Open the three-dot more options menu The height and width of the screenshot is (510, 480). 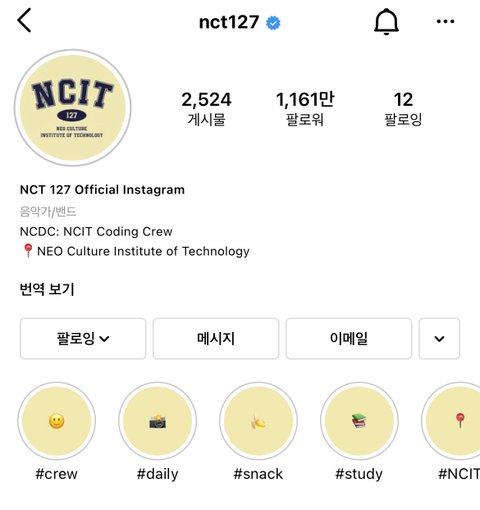pyautogui.click(x=445, y=22)
